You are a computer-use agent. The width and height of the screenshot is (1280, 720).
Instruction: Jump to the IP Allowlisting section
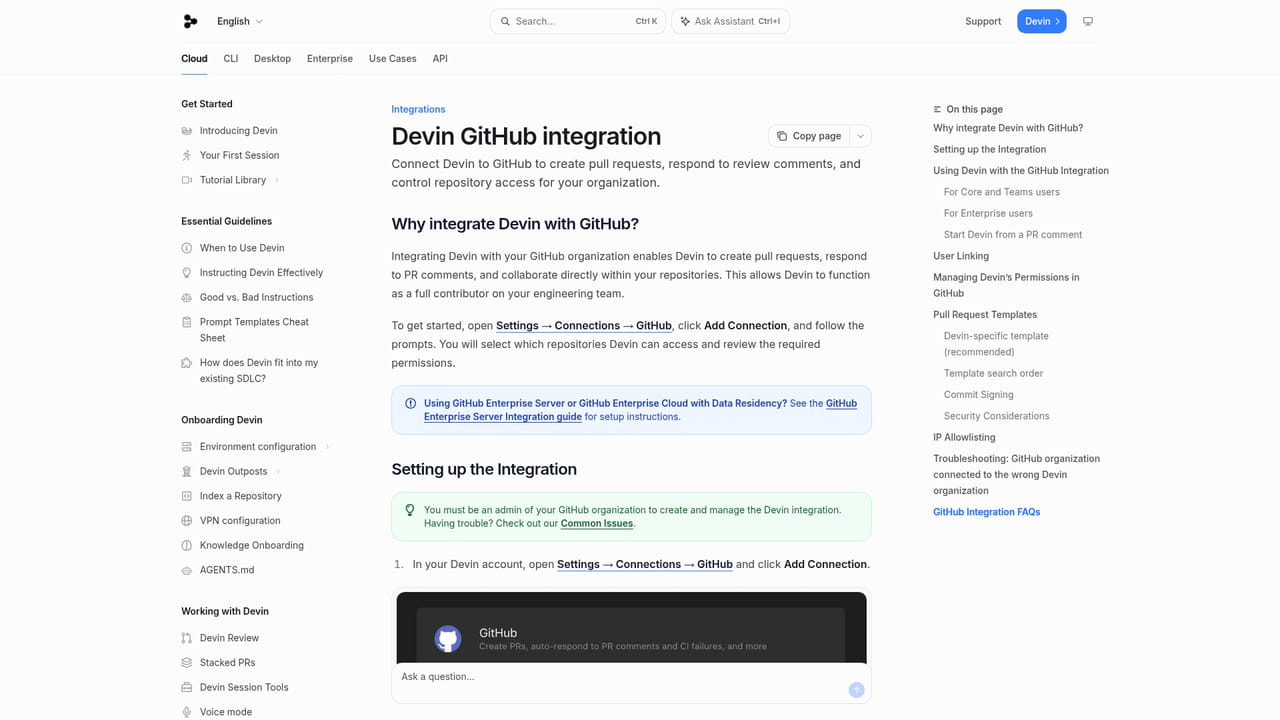(x=964, y=437)
